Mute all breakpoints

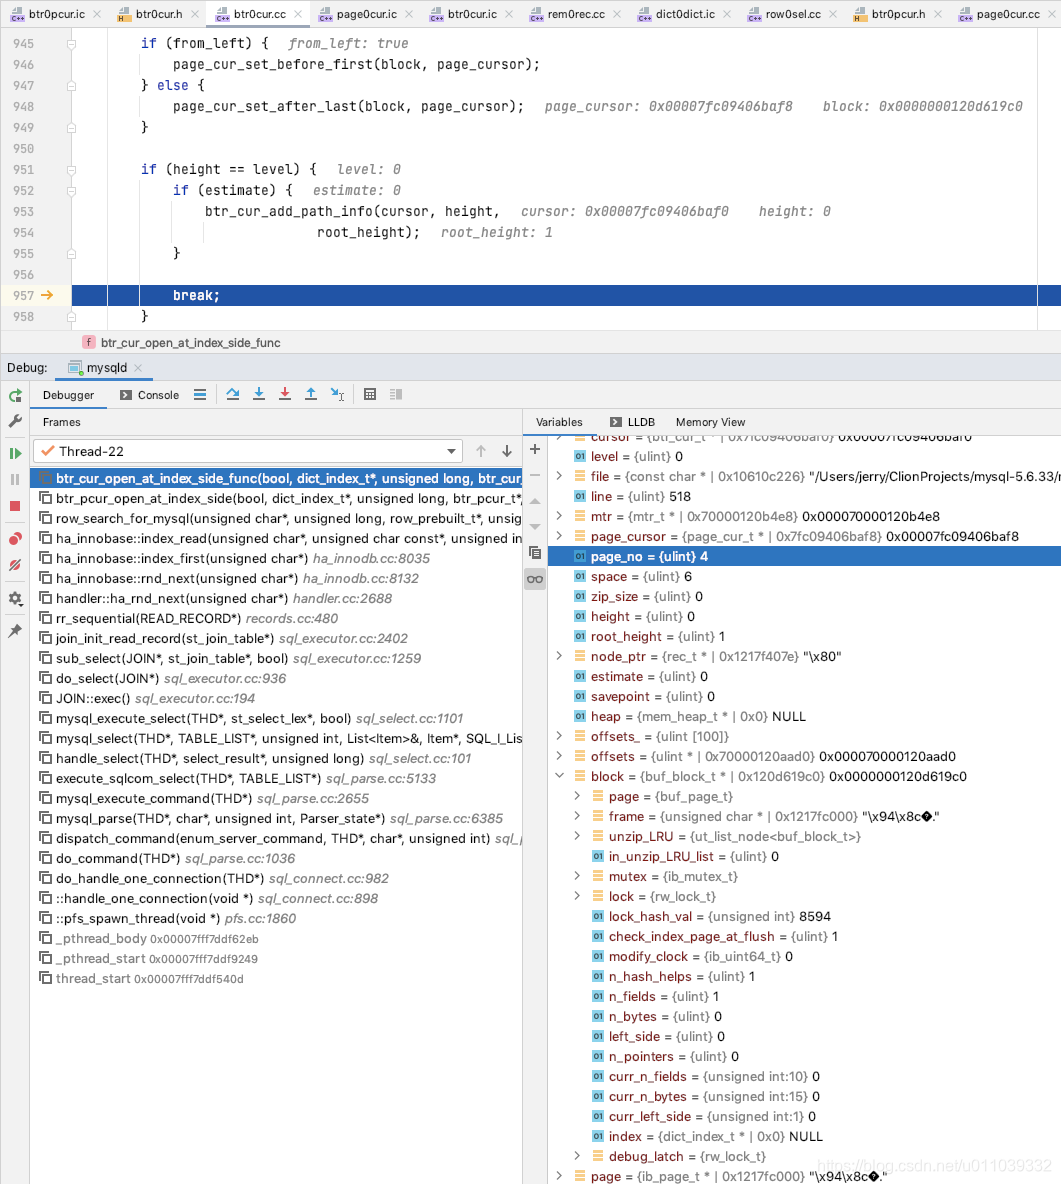15,565
